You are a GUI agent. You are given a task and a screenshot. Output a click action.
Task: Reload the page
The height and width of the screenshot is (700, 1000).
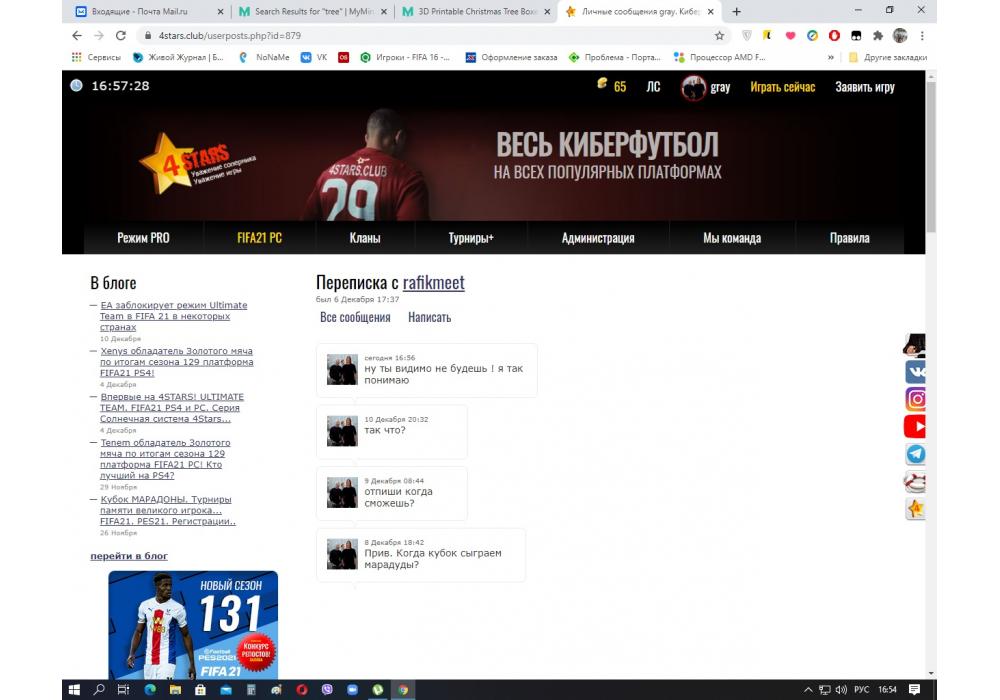[x=121, y=35]
